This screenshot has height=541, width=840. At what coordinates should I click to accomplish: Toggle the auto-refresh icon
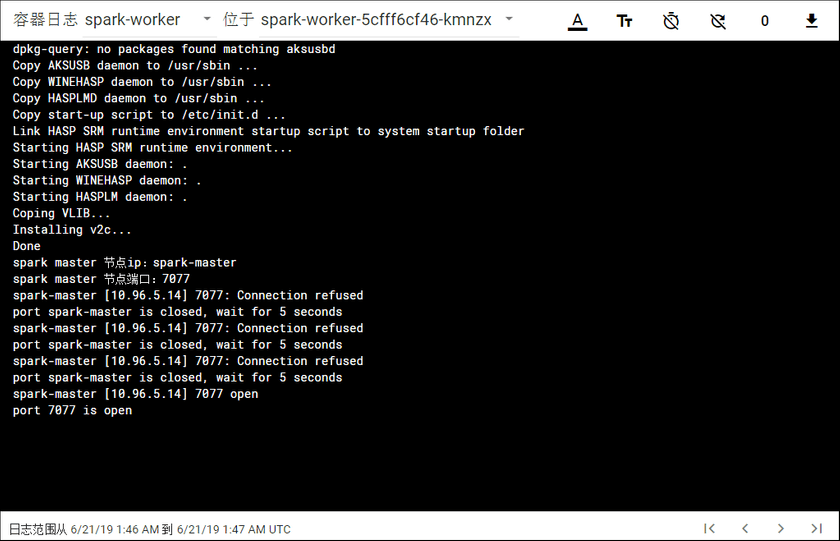pos(717,21)
